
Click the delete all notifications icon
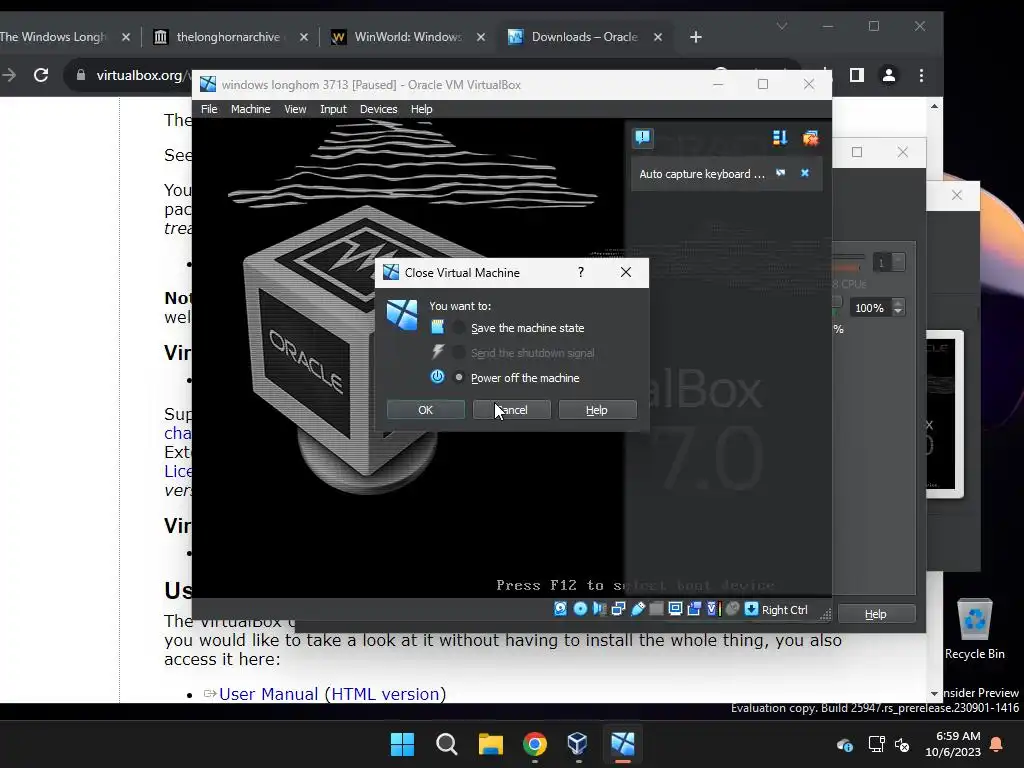pos(810,138)
